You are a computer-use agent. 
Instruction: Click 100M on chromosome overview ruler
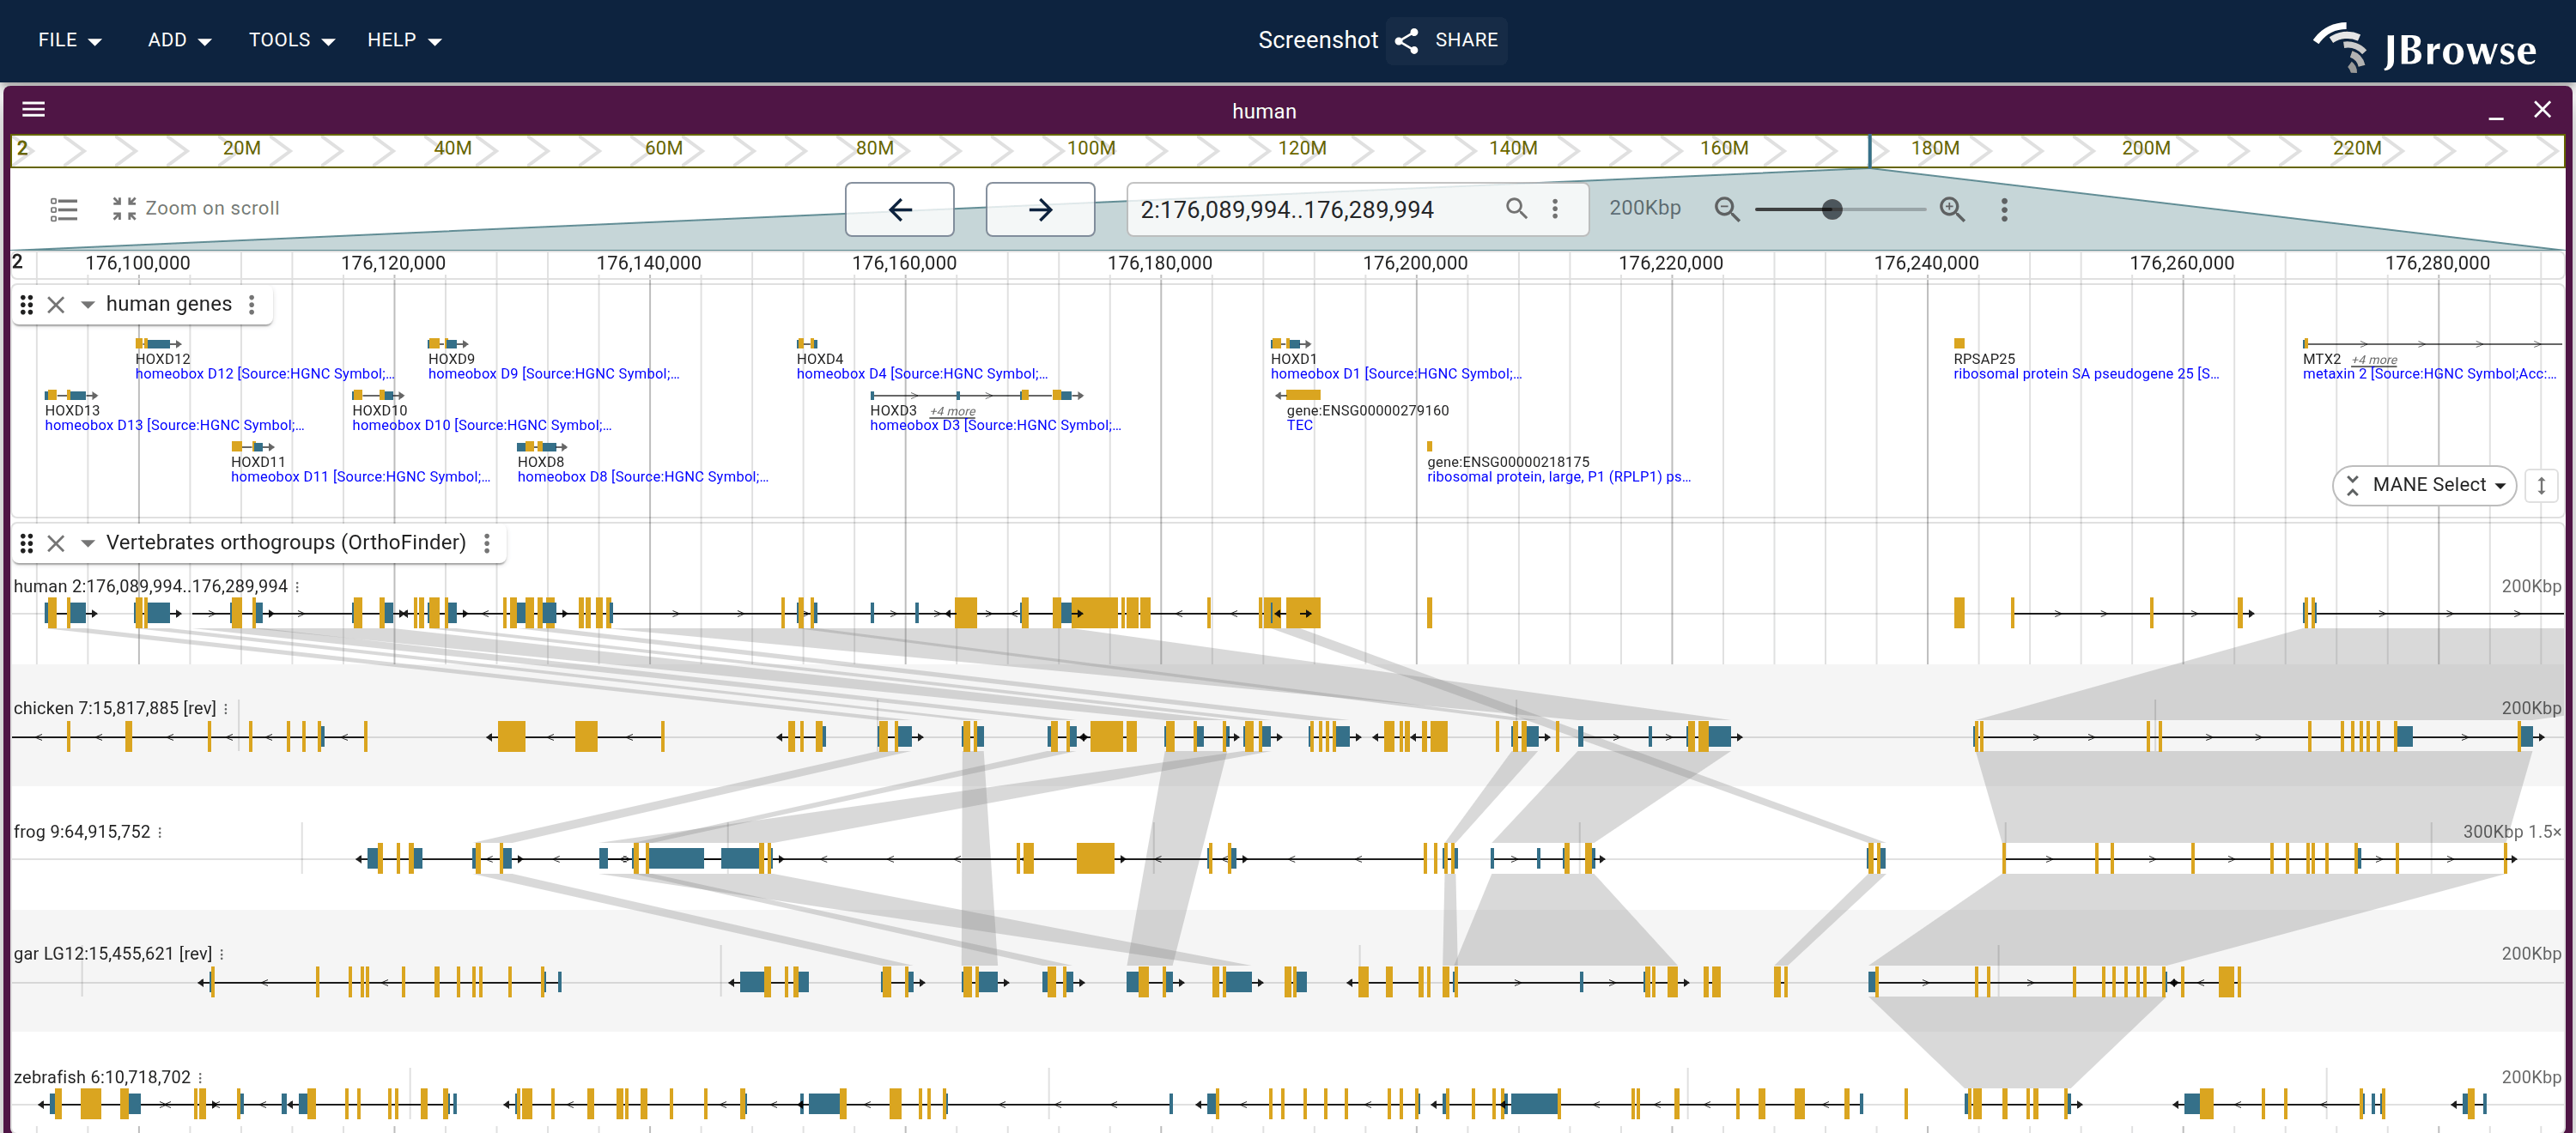pos(1090,149)
